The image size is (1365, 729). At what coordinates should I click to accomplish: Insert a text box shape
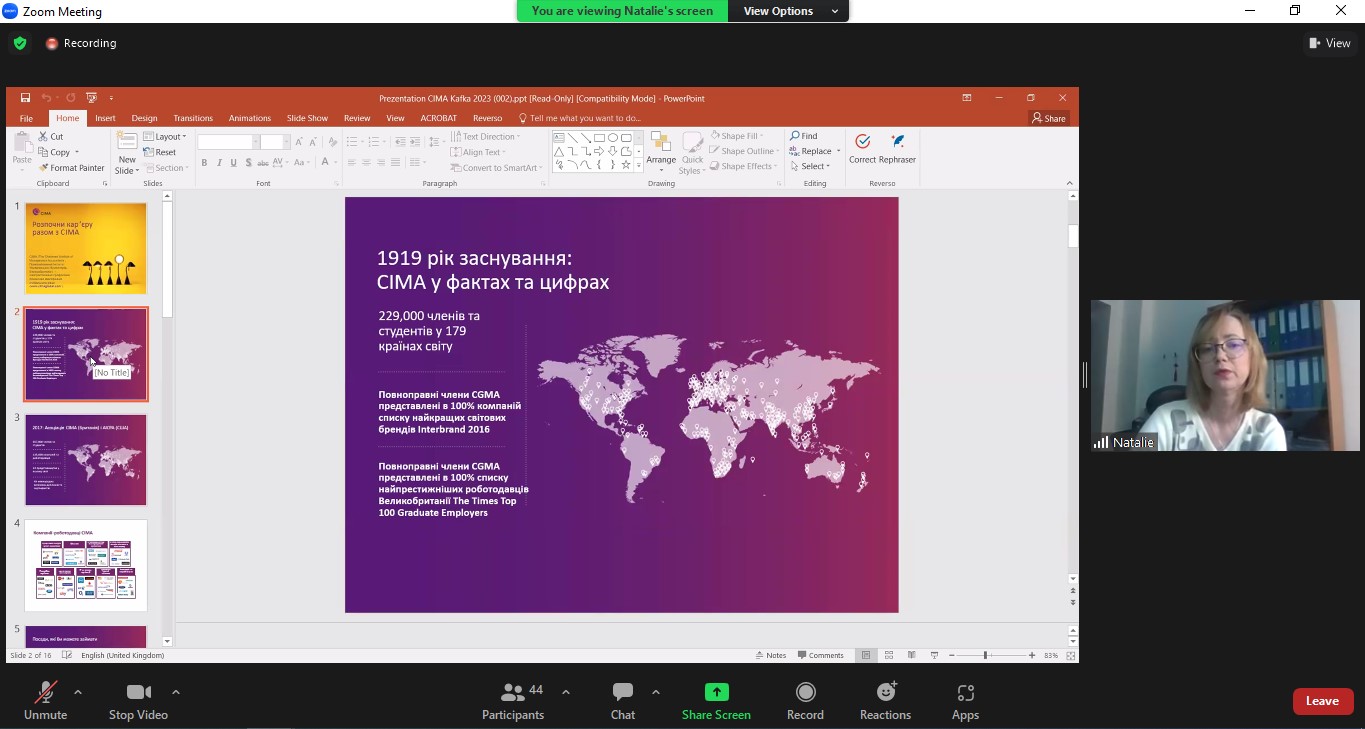(x=559, y=138)
